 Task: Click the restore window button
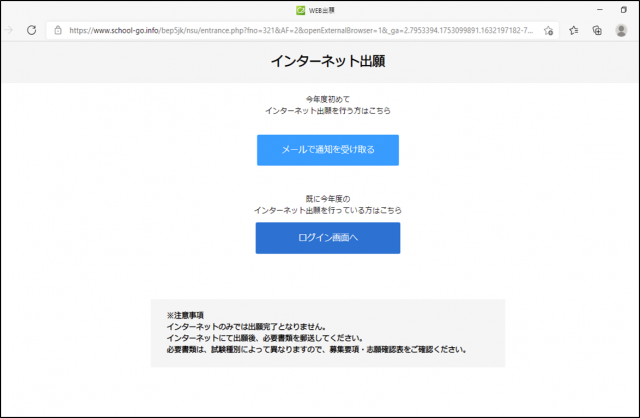tap(623, 10)
